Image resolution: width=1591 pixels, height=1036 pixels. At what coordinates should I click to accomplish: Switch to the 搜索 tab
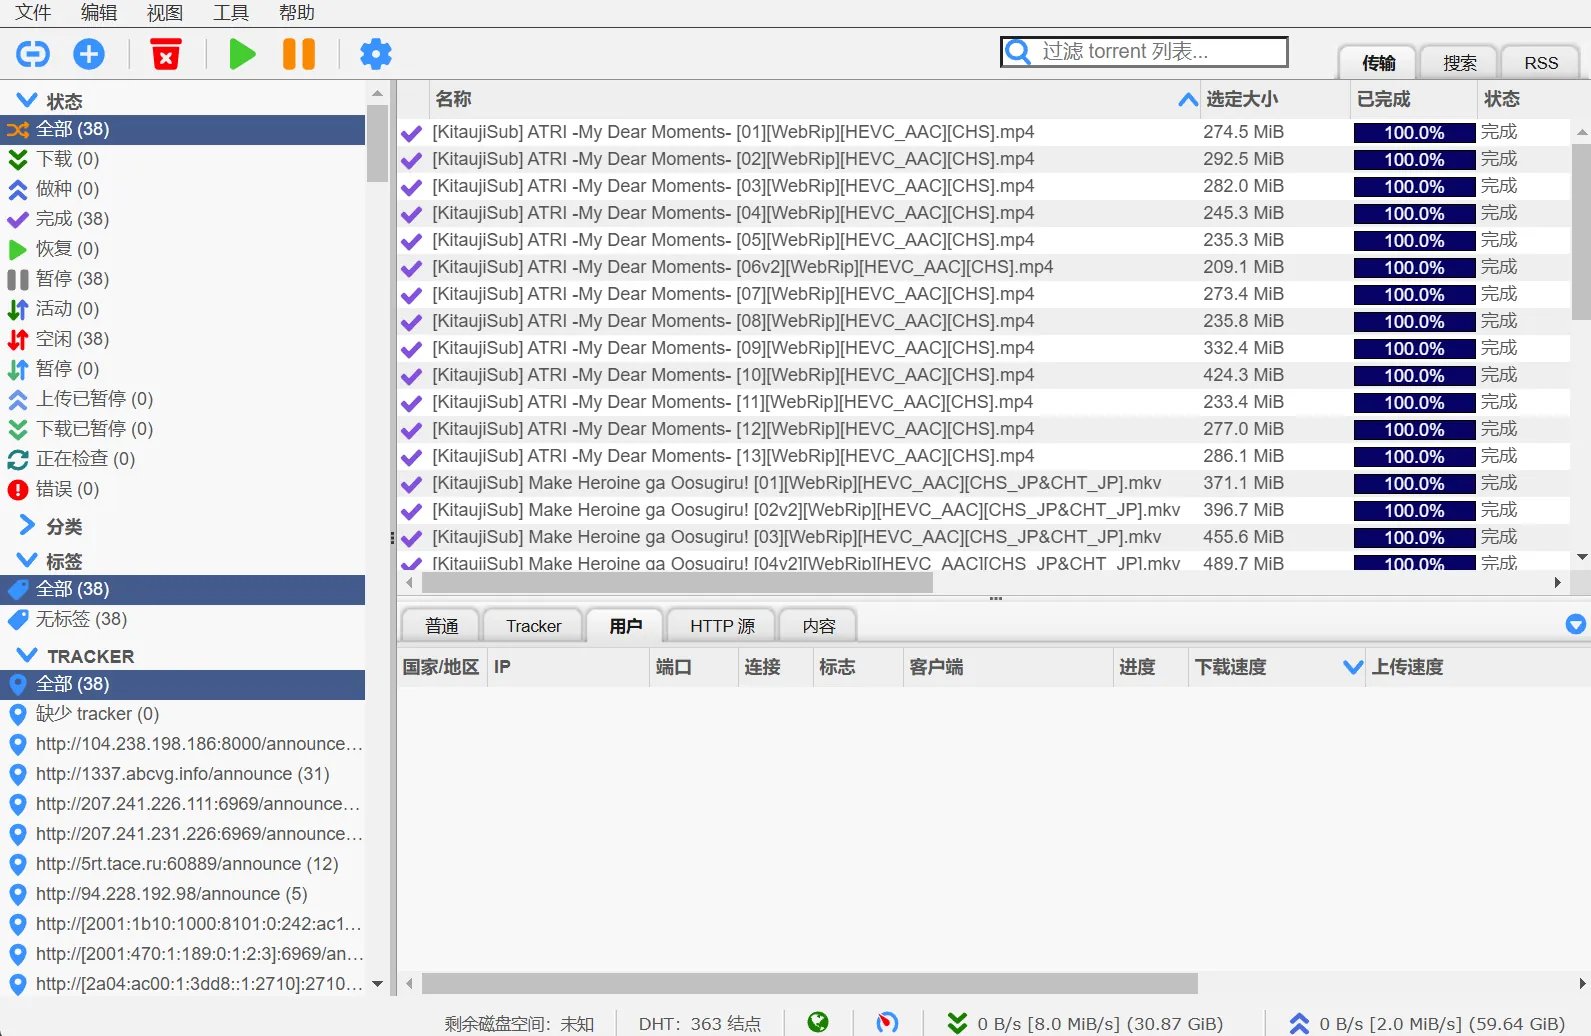[1459, 63]
